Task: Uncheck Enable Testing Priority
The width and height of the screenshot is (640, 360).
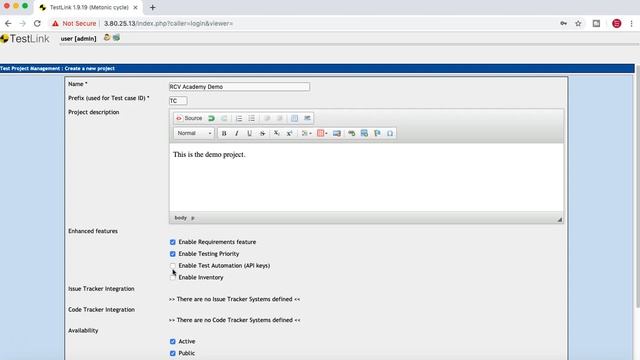Action: 173,254
